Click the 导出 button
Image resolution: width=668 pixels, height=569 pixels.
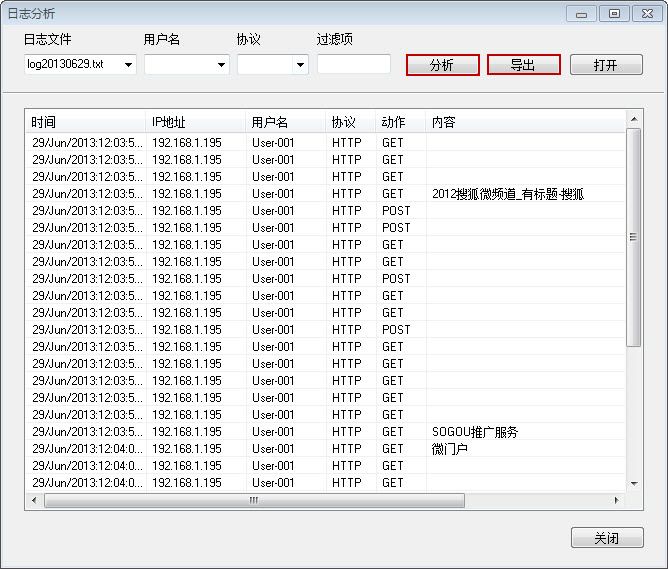click(x=524, y=65)
